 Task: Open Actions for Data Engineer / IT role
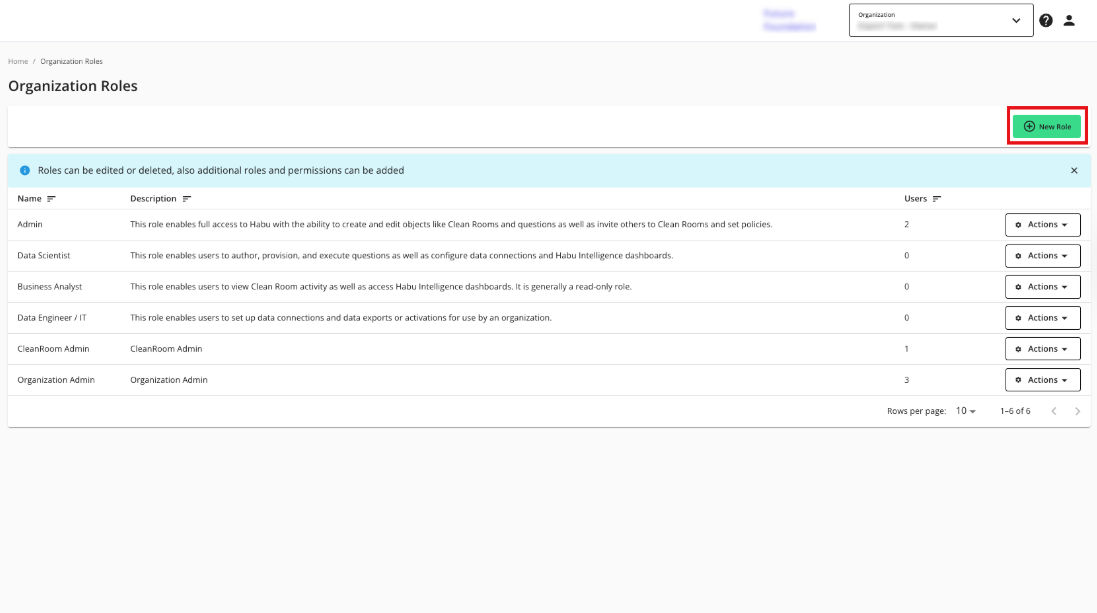click(1042, 318)
